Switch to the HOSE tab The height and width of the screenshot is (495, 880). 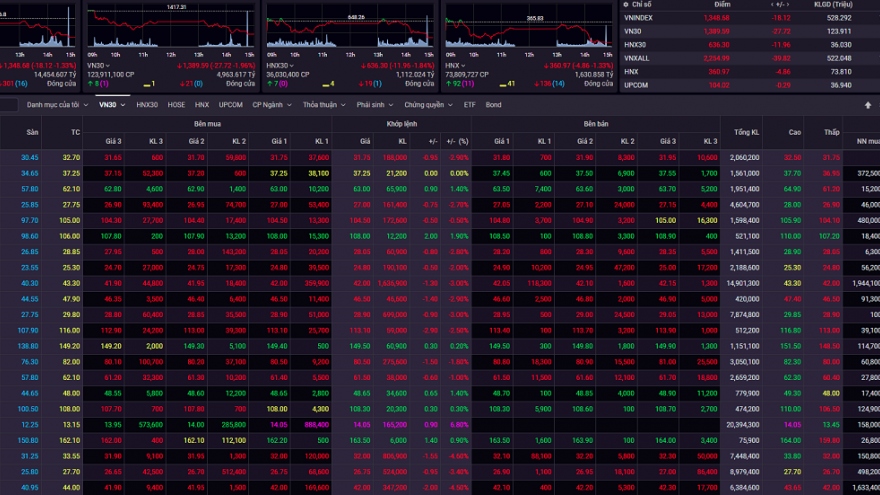(176, 105)
